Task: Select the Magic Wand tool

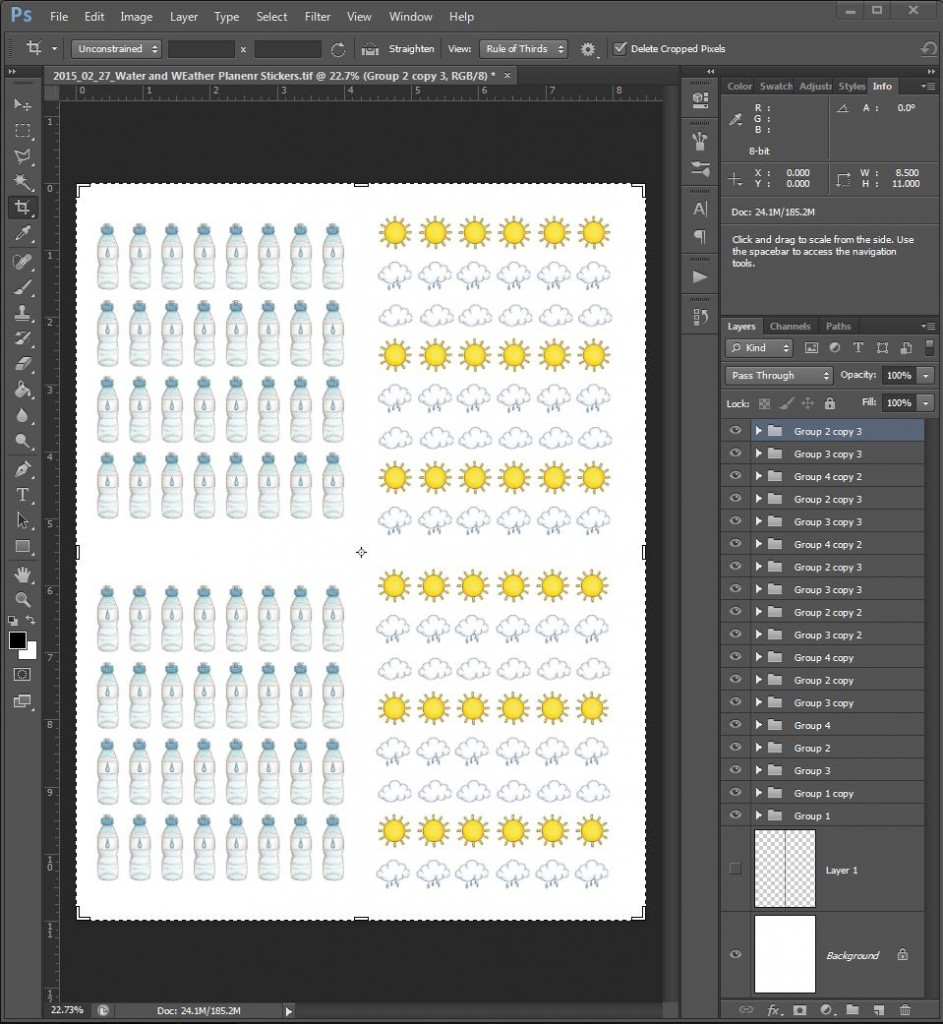Action: coord(23,182)
